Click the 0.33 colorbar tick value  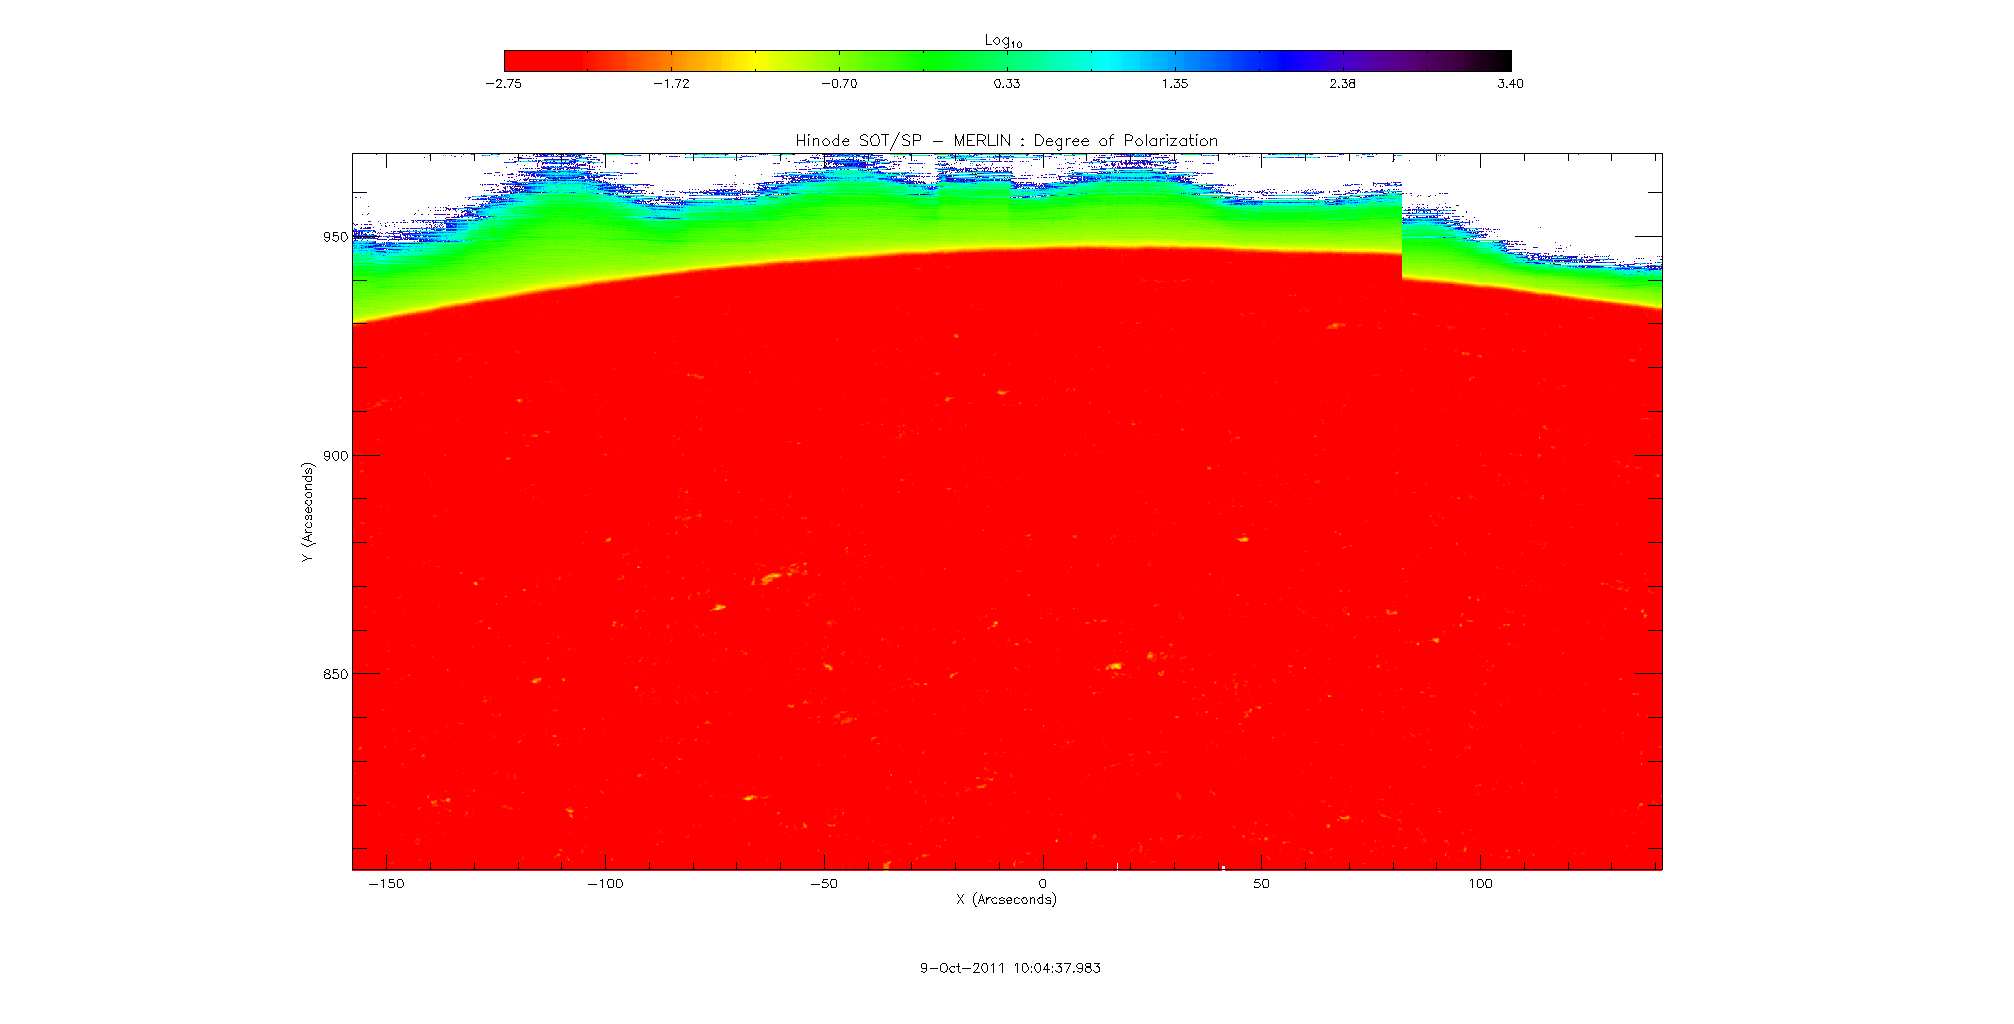[1007, 84]
